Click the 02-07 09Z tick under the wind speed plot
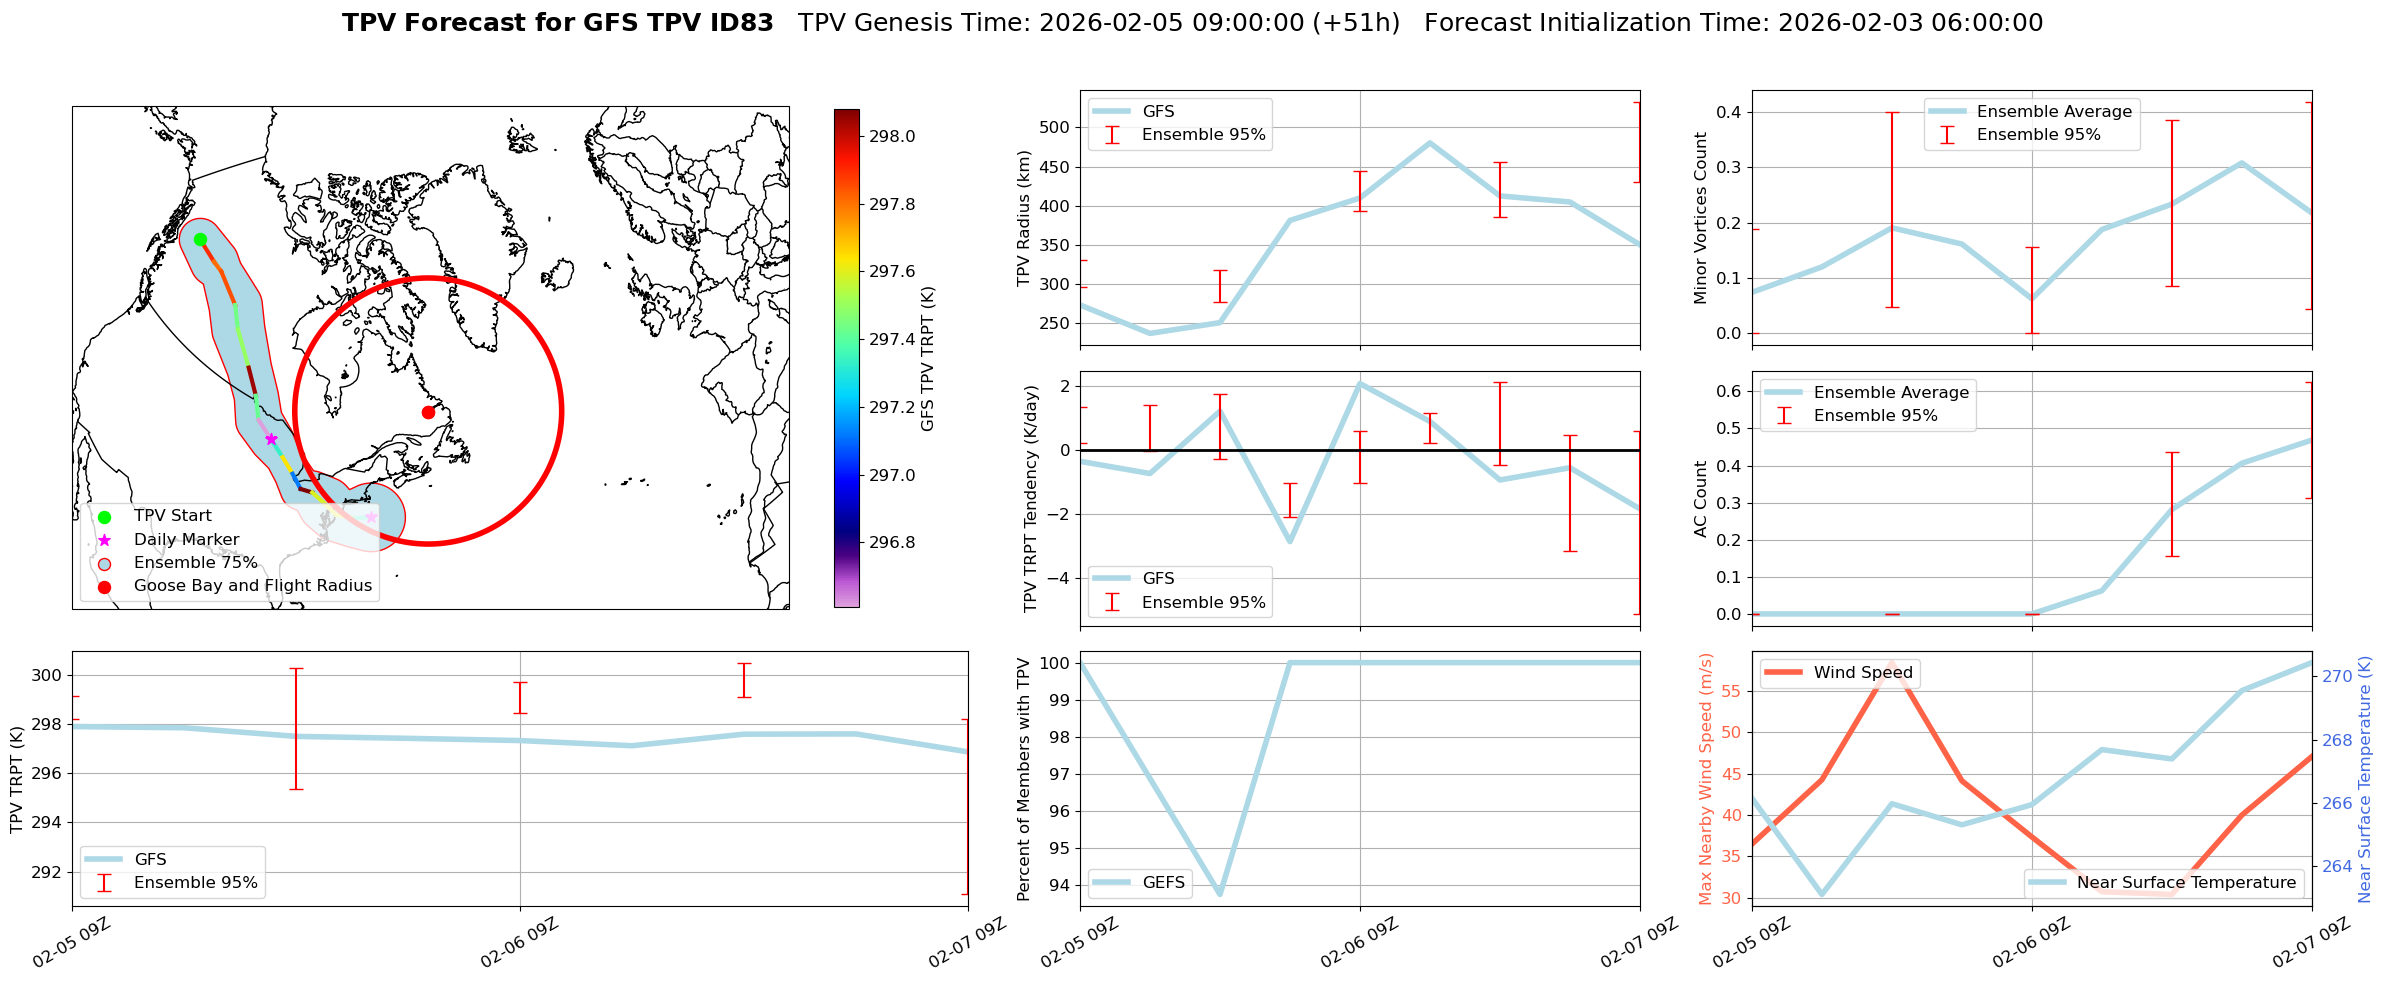 (x=2308, y=942)
